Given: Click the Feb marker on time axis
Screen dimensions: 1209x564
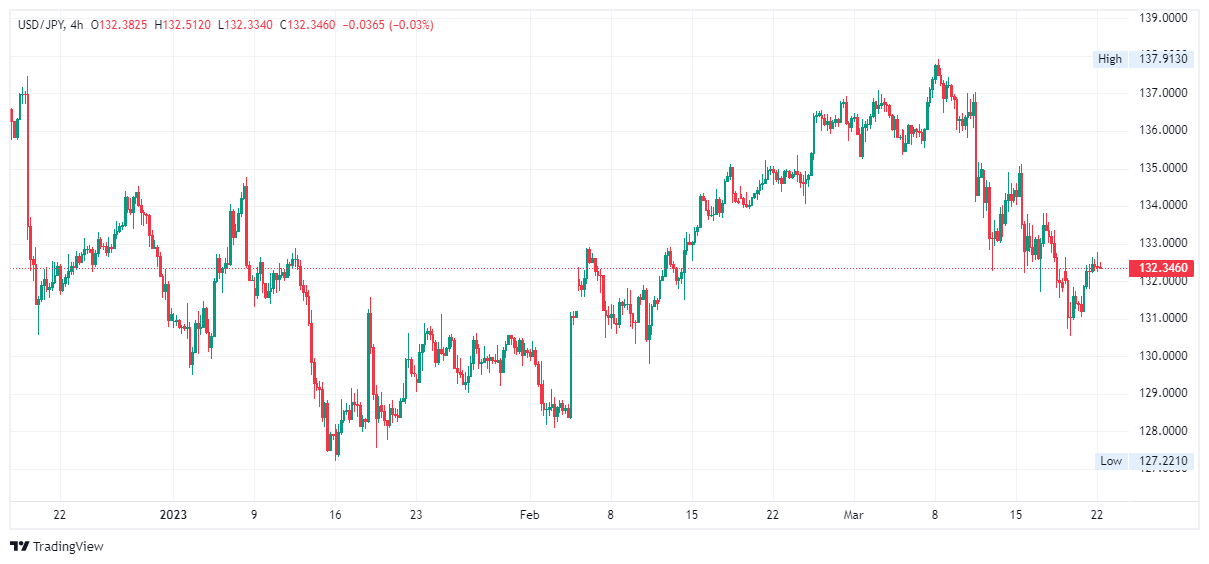Looking at the screenshot, I should coord(529,515).
